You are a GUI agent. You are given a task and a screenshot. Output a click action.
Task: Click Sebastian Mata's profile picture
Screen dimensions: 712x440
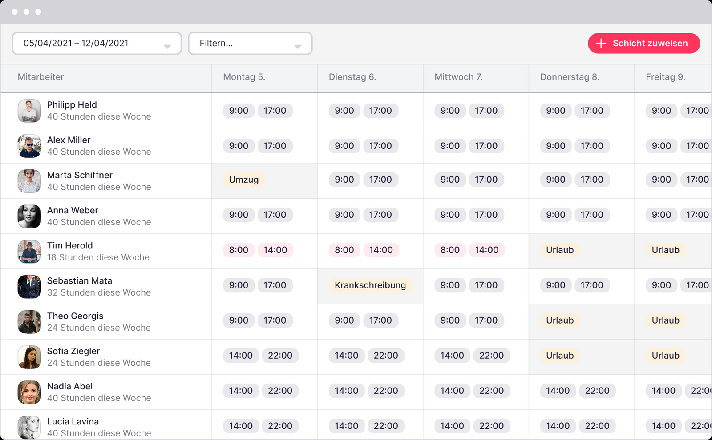29,286
